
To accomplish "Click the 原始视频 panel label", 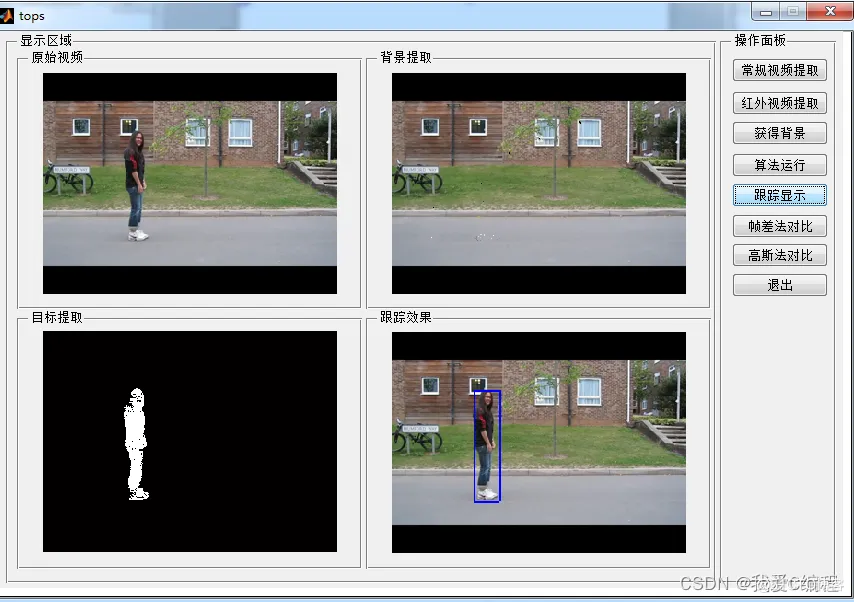I will (57, 57).
